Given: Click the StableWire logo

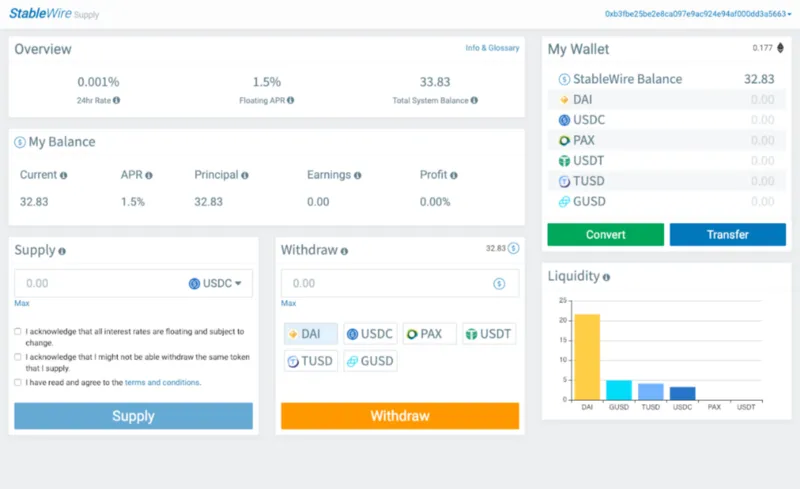Looking at the screenshot, I should click(x=40, y=13).
